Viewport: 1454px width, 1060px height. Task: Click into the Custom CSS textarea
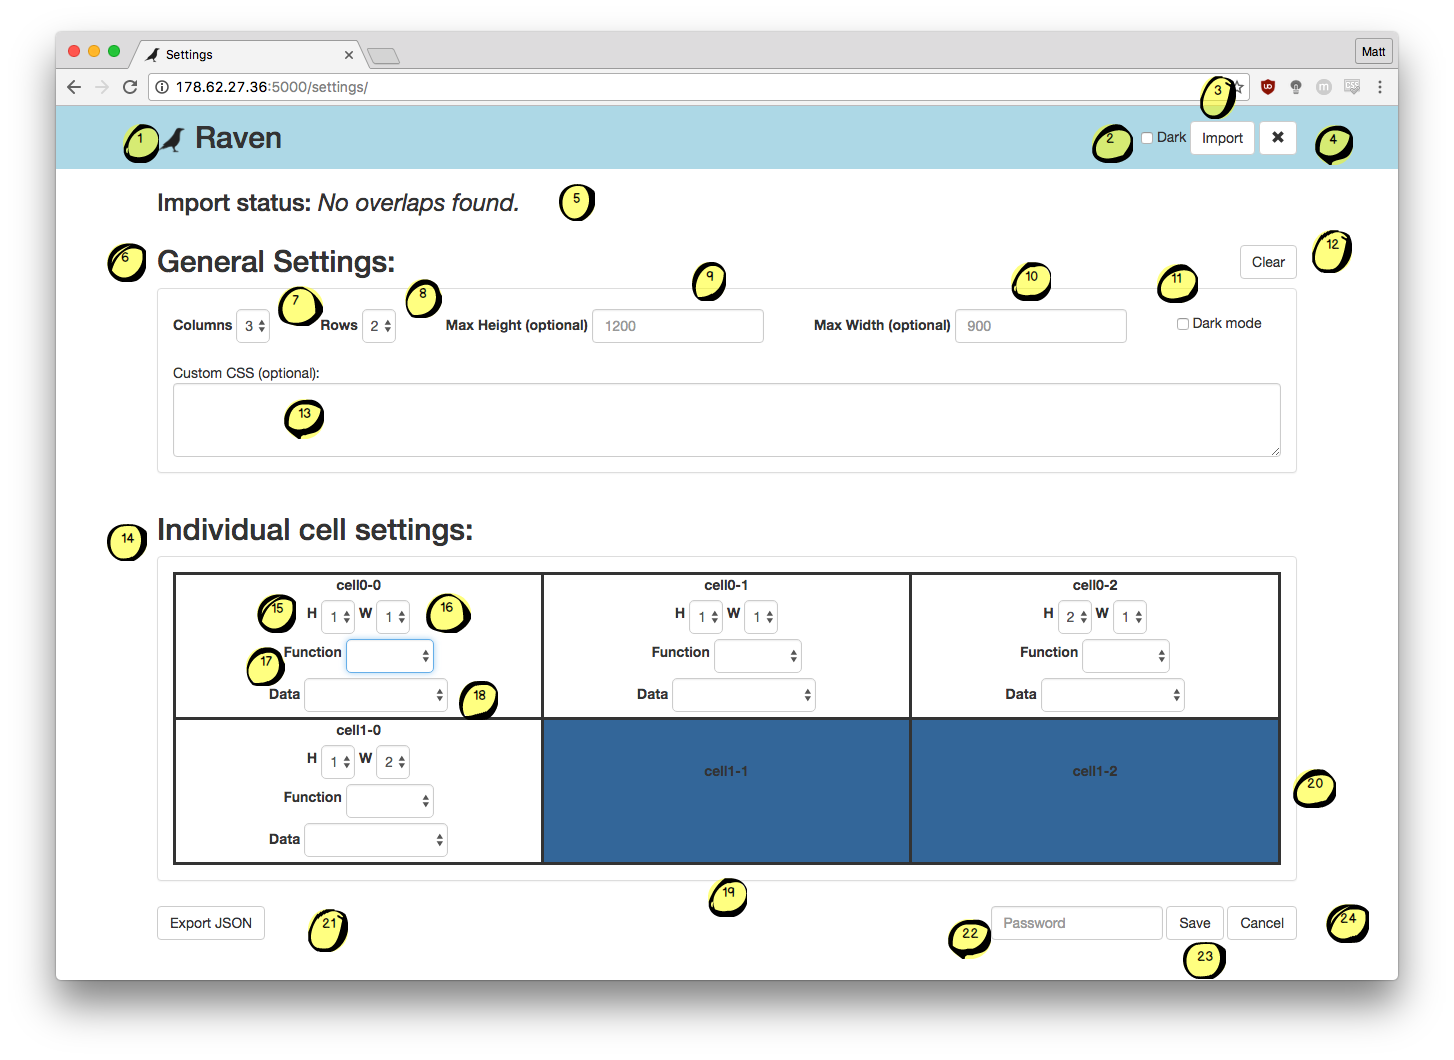pos(727,420)
